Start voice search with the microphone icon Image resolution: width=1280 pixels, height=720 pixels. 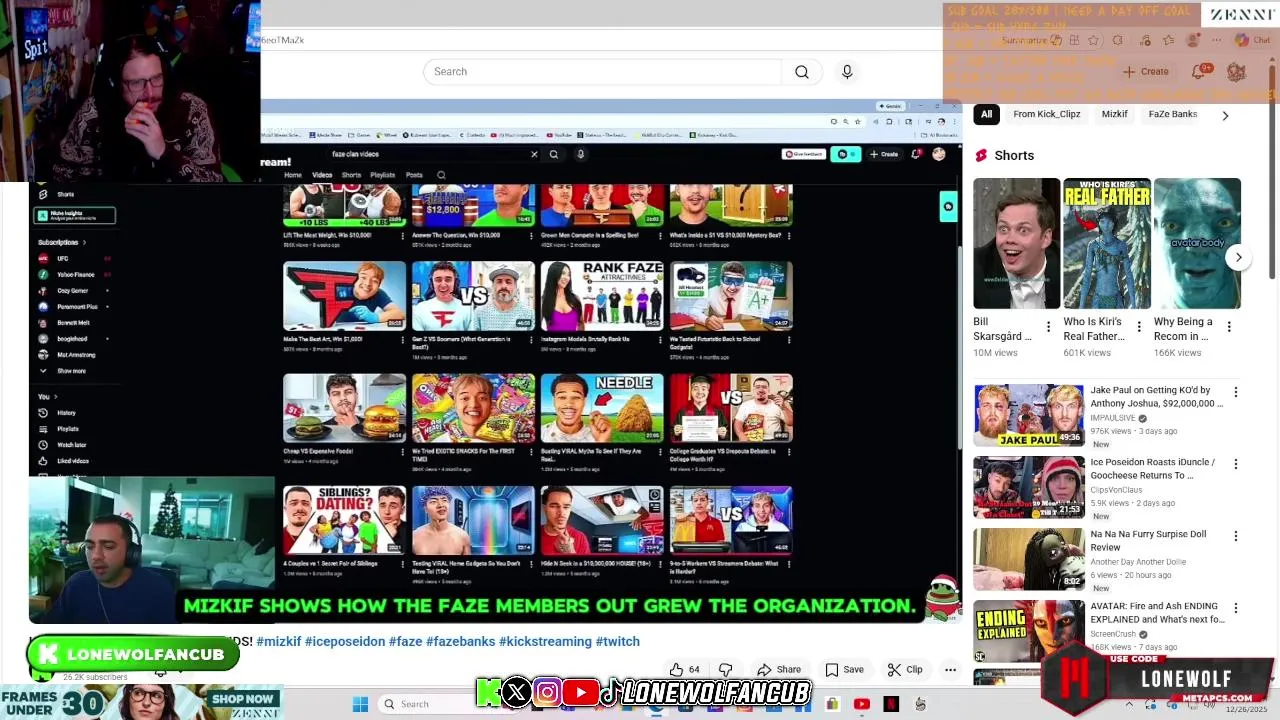click(x=847, y=72)
